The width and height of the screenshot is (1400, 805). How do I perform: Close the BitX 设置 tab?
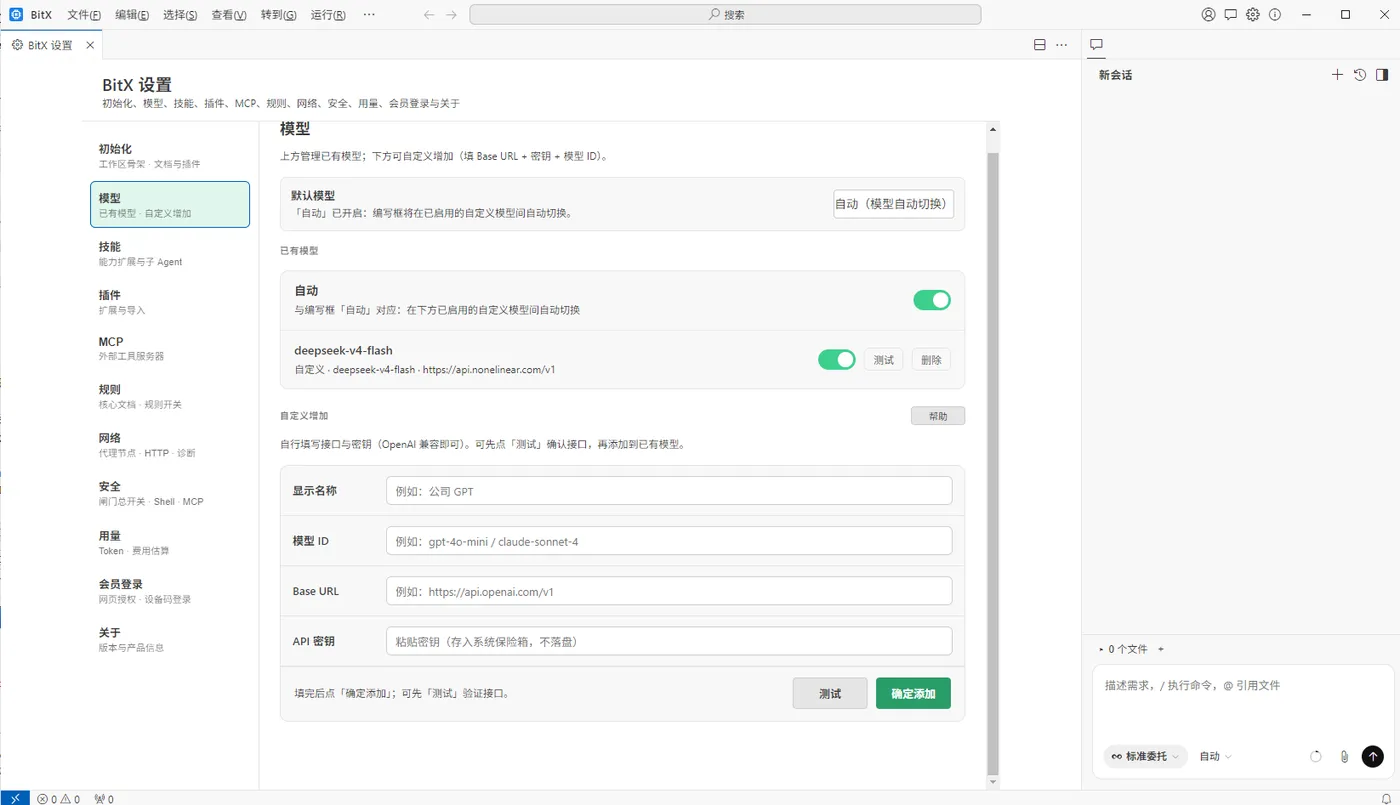coord(90,45)
